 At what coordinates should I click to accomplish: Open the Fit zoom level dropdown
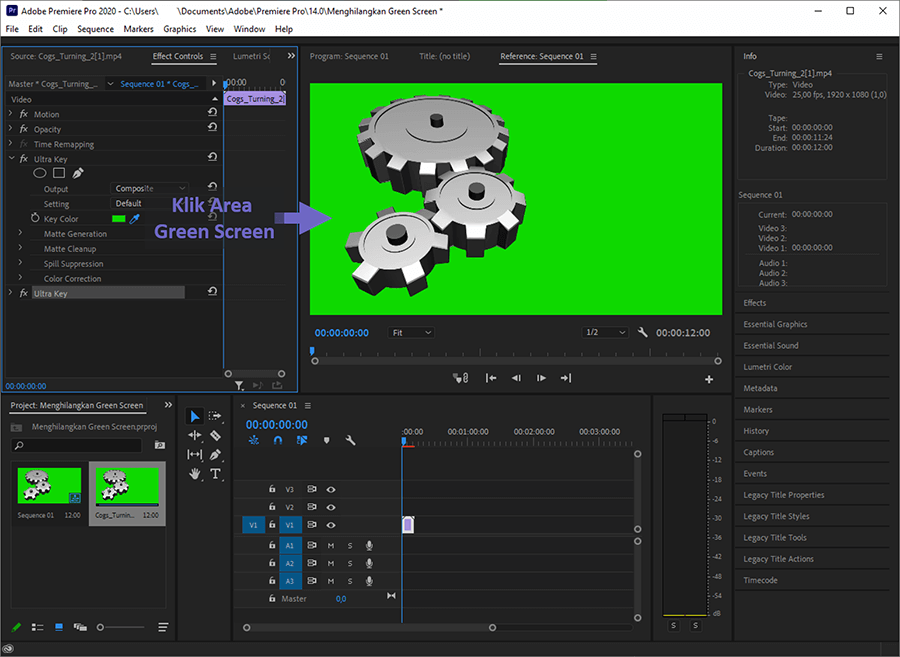(411, 333)
